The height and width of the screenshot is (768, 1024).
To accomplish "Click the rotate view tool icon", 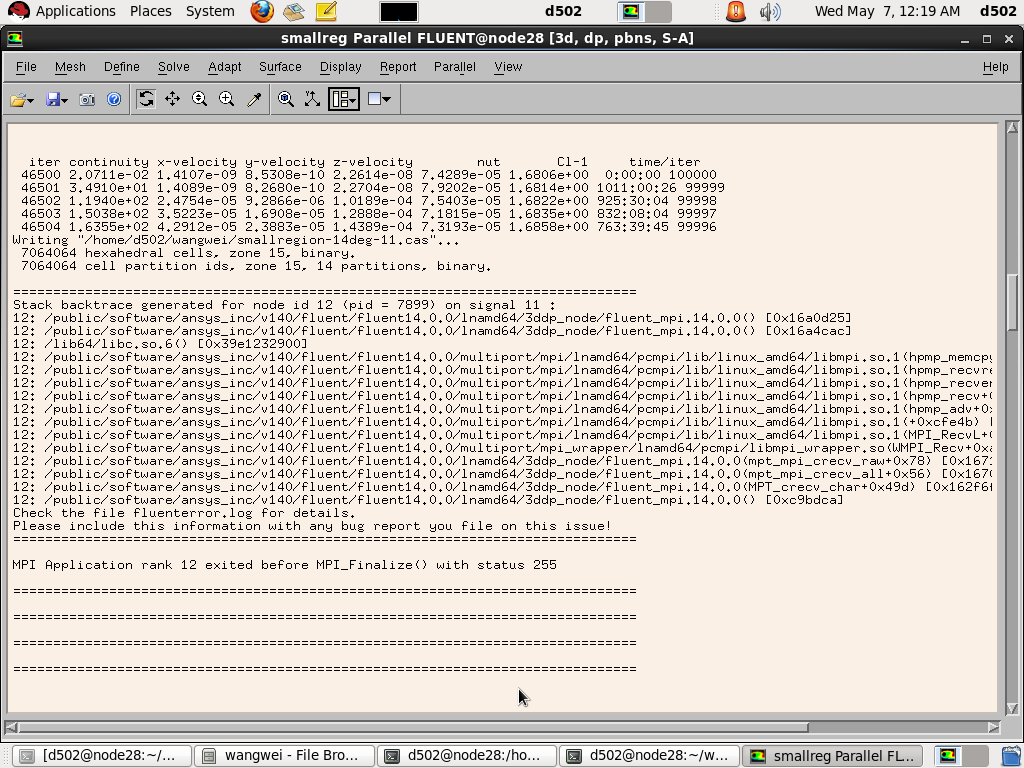I will click(146, 99).
